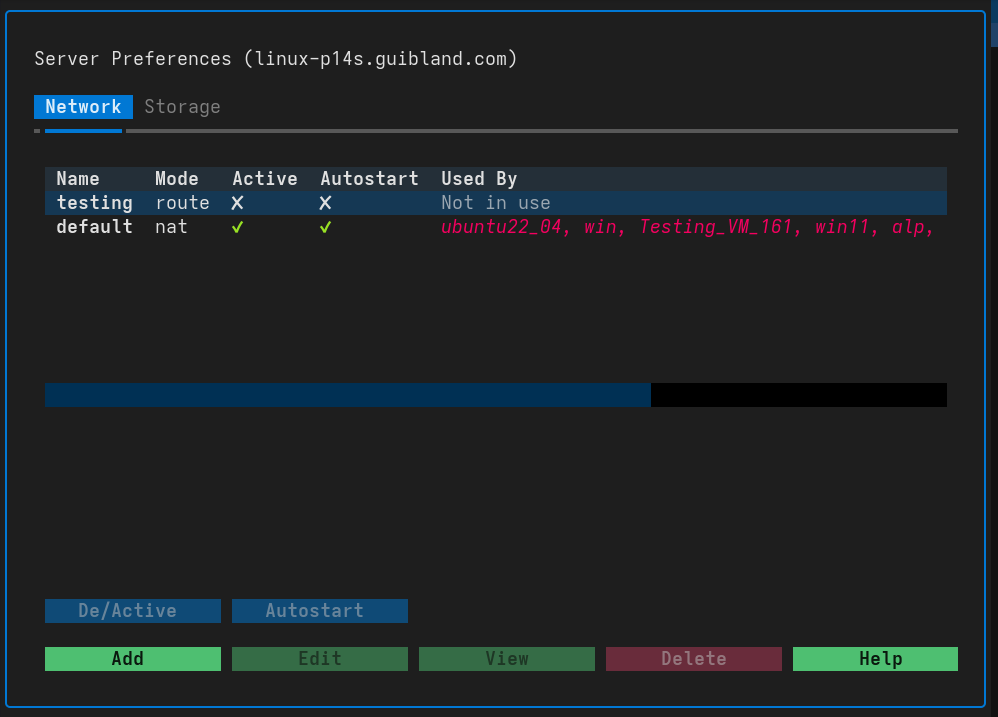Click the Autostart checkmark on default network
The width and height of the screenshot is (998, 717).
[325, 227]
